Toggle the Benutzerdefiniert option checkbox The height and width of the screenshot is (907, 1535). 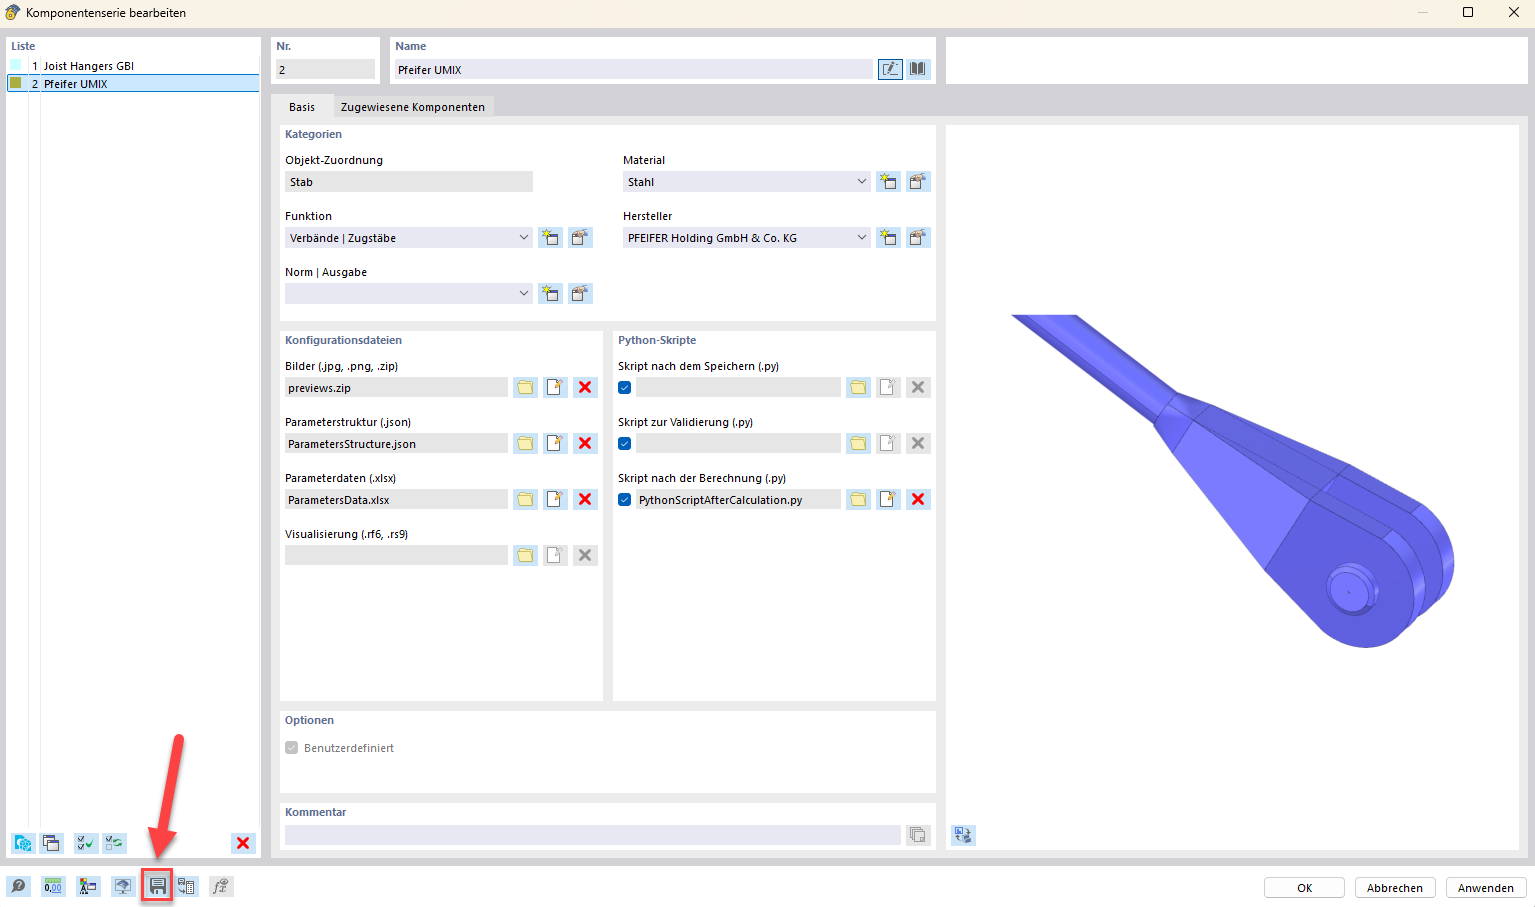[292, 748]
